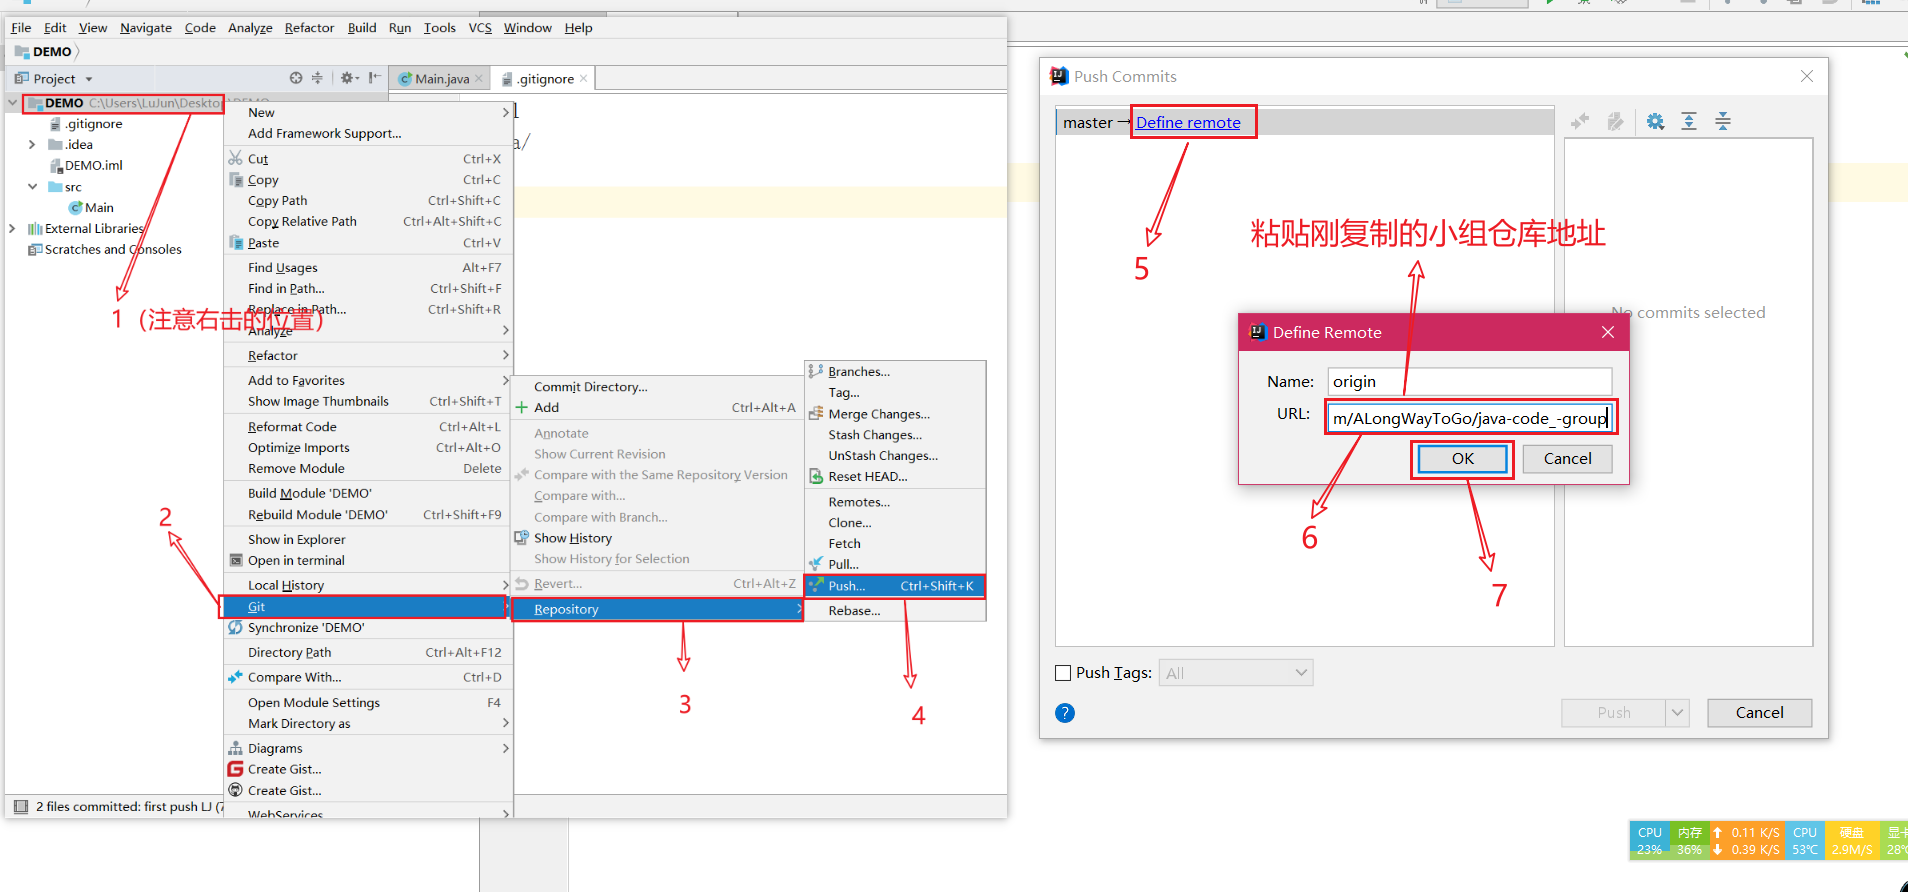Click the GitHub Create Gist icon
This screenshot has width=1908, height=892.
(x=236, y=790)
